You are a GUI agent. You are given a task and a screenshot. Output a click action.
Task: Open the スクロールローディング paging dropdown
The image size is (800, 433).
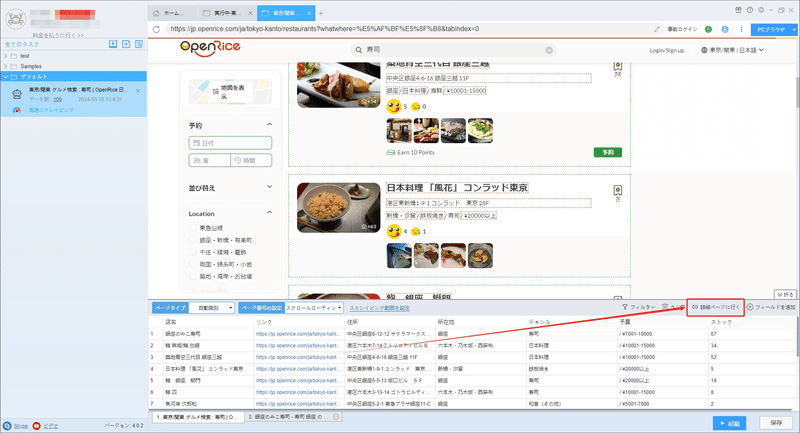click(x=314, y=308)
